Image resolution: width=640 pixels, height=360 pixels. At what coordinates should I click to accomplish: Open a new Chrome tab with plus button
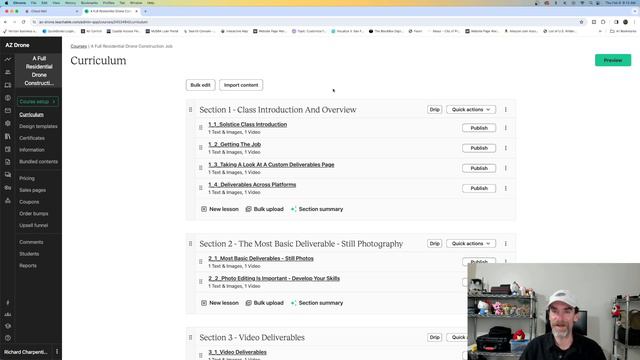[x=145, y=11]
